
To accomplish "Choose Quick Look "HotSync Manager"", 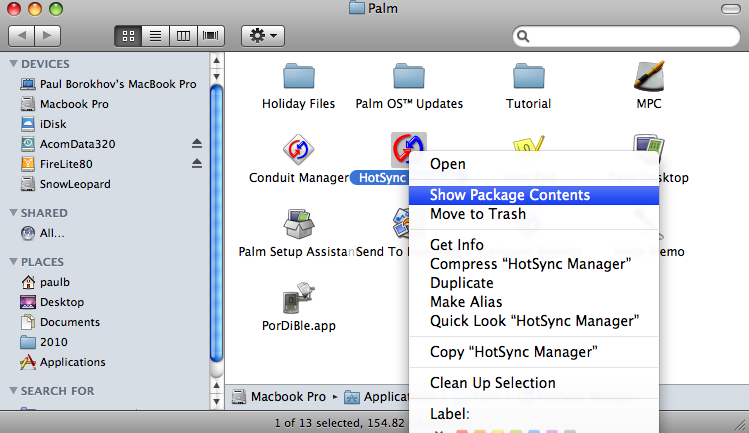I will tap(534, 321).
